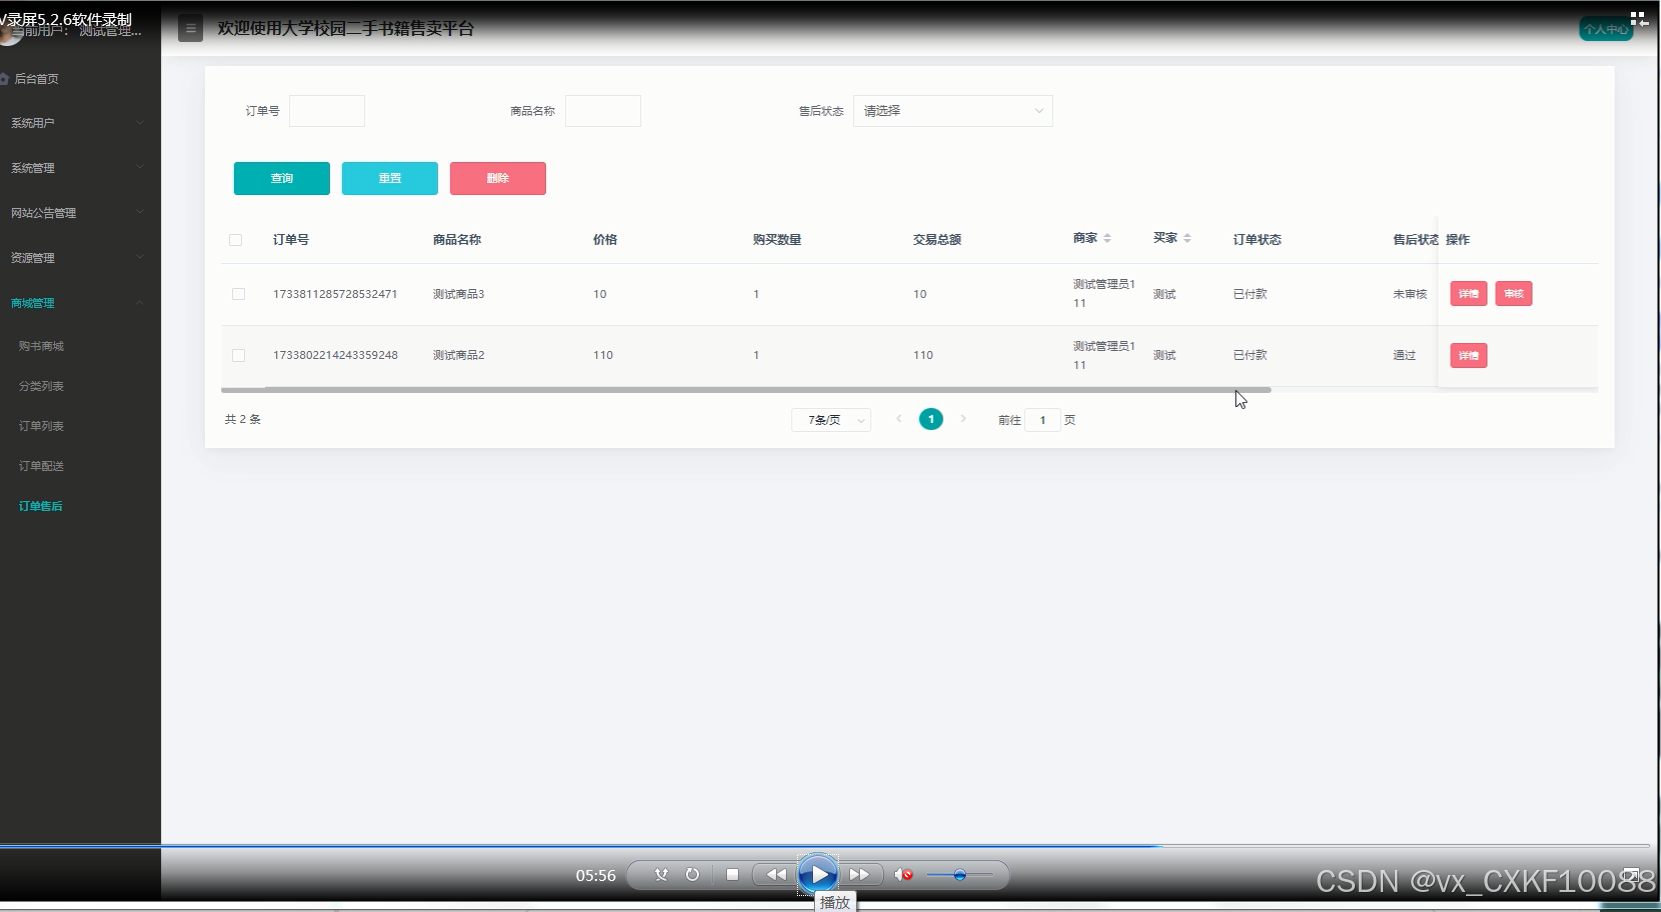The image size is (1661, 912).
Task: Click the 订单号 search input field
Action: (327, 111)
